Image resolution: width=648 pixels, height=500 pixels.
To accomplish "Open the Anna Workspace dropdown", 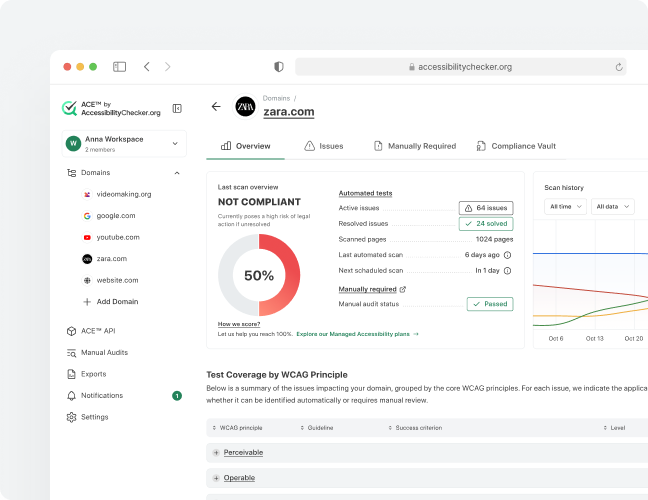I will click(124, 143).
